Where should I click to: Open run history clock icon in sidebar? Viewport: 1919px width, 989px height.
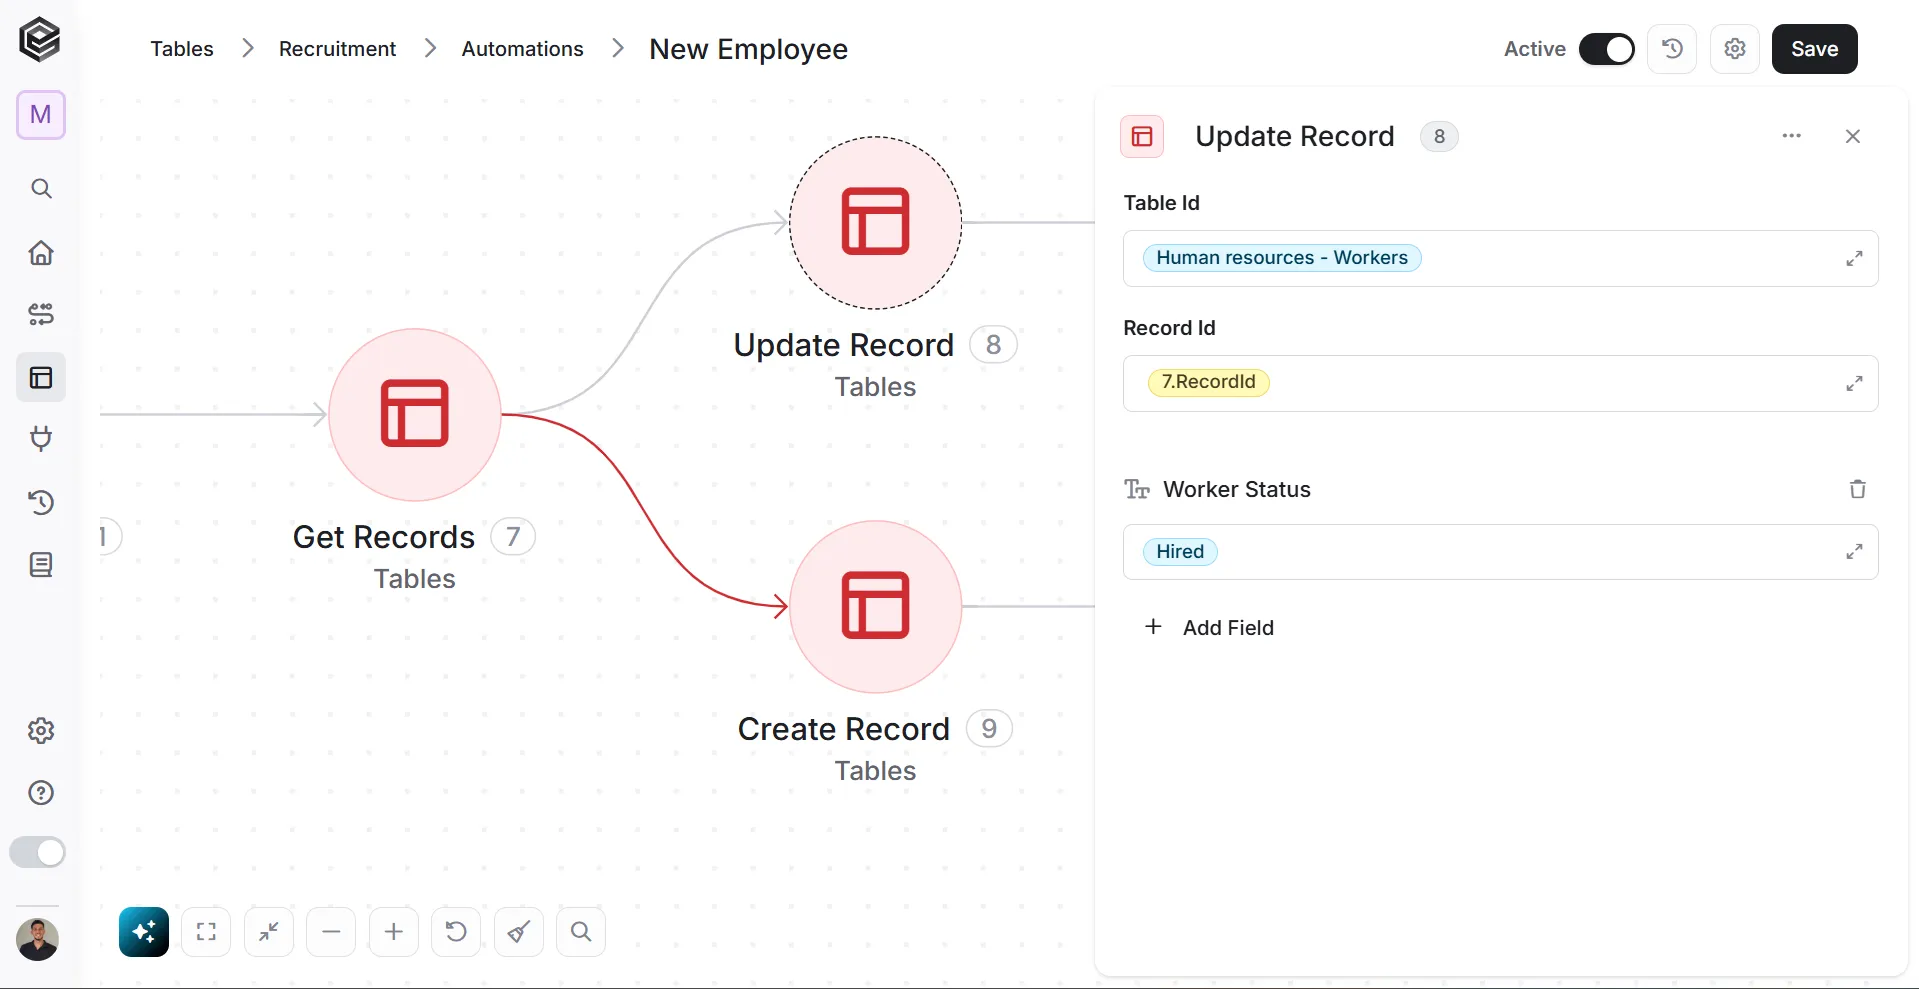coord(41,502)
